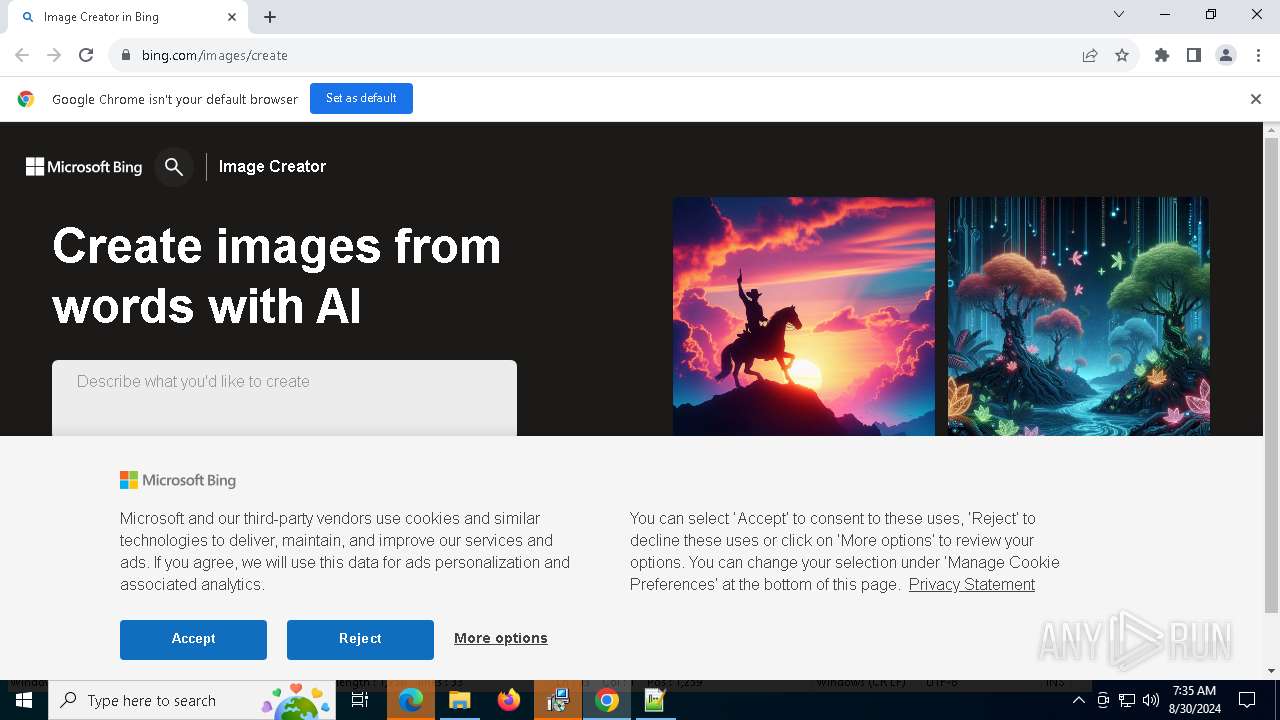Click Set as default button
Image resolution: width=1280 pixels, height=720 pixels.
361,99
